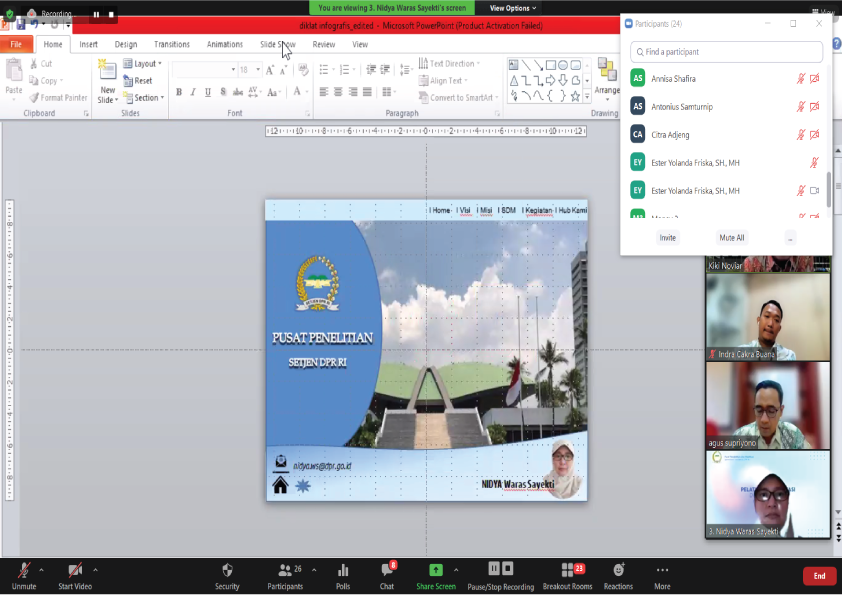
Task: Click the Paste icon in Clipboard group
Action: (13, 71)
